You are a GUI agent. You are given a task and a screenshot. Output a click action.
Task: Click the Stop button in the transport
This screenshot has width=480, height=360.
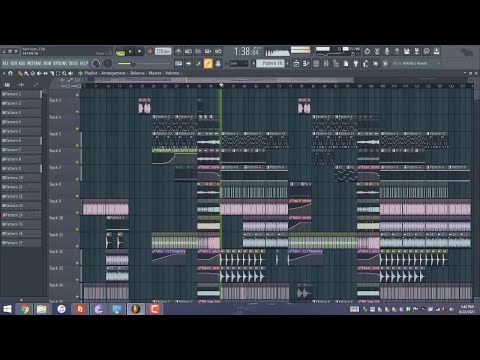click(x=139, y=51)
